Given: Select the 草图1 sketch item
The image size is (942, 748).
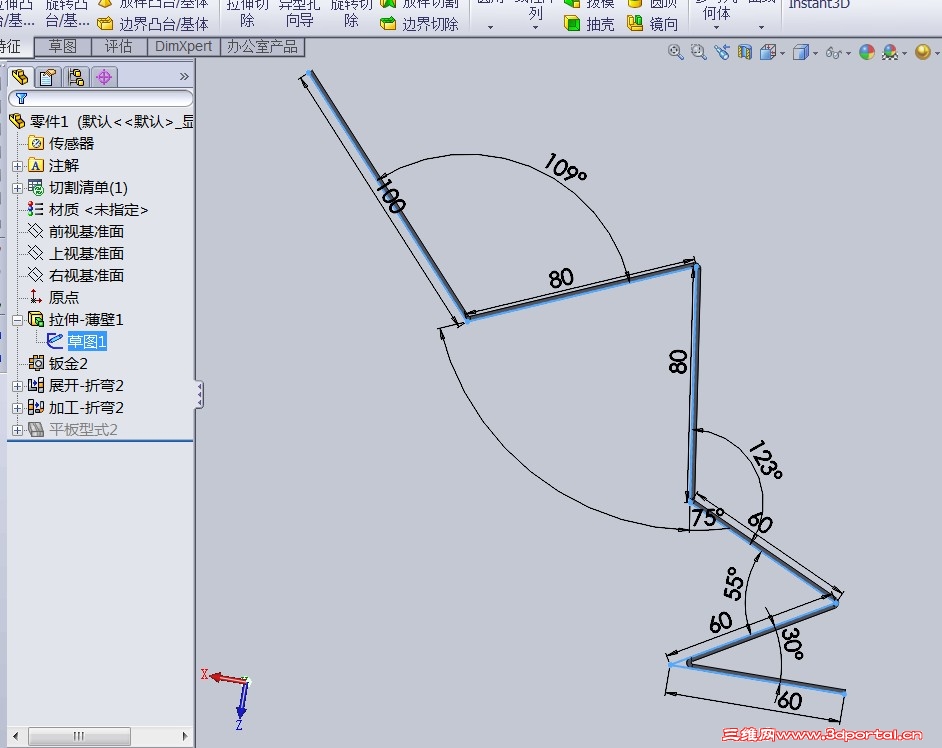Looking at the screenshot, I should coord(77,342).
